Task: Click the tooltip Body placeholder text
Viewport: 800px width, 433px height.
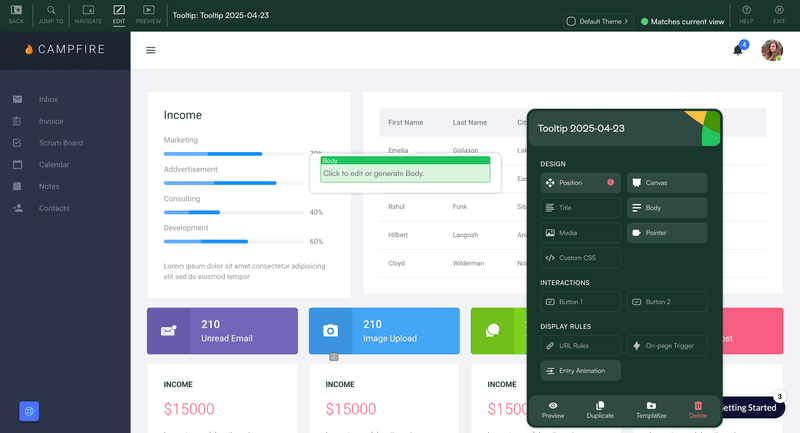Action: (373, 173)
